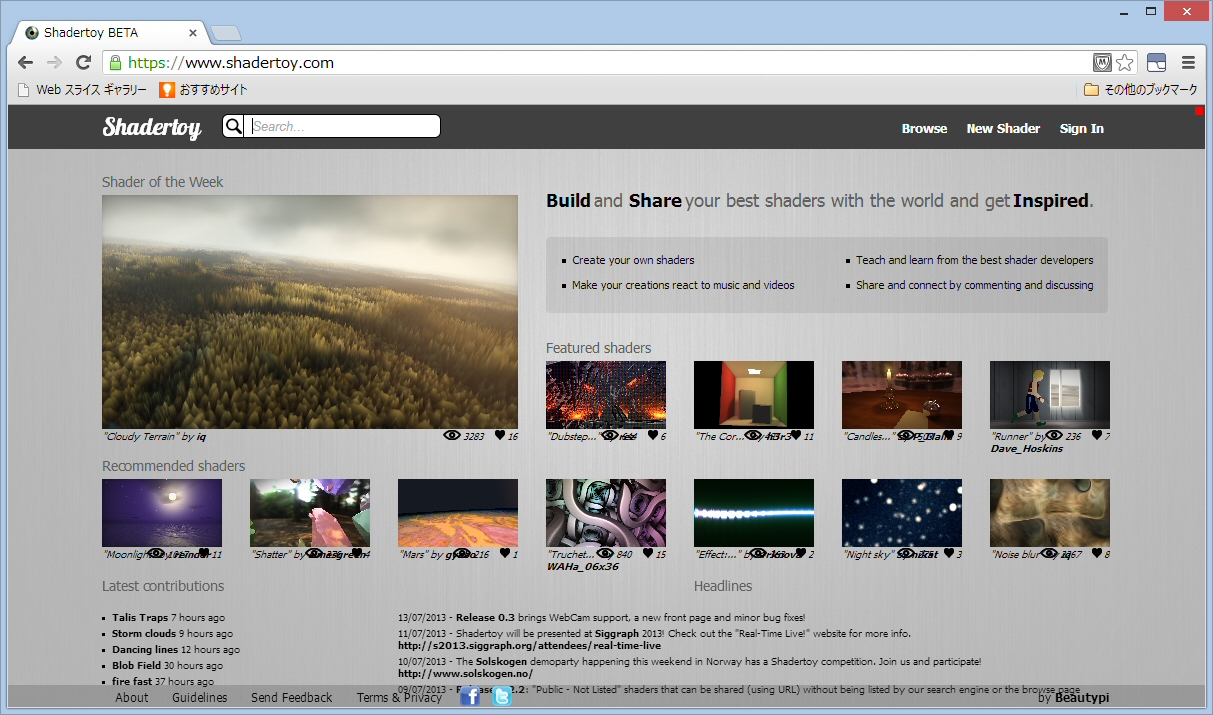Open the Night sky shader thumbnail
This screenshot has width=1213, height=715.
tap(902, 513)
